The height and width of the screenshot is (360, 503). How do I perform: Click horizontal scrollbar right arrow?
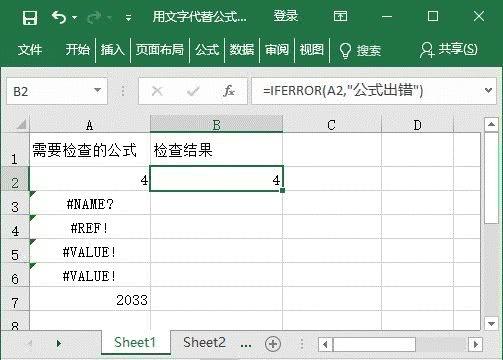(x=475, y=344)
